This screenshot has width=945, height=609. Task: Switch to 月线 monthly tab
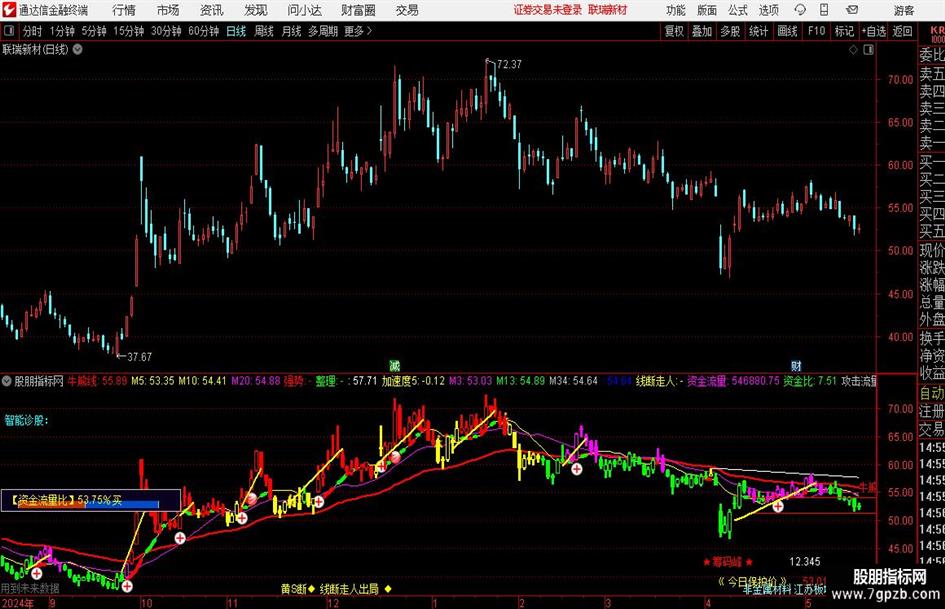[x=292, y=31]
